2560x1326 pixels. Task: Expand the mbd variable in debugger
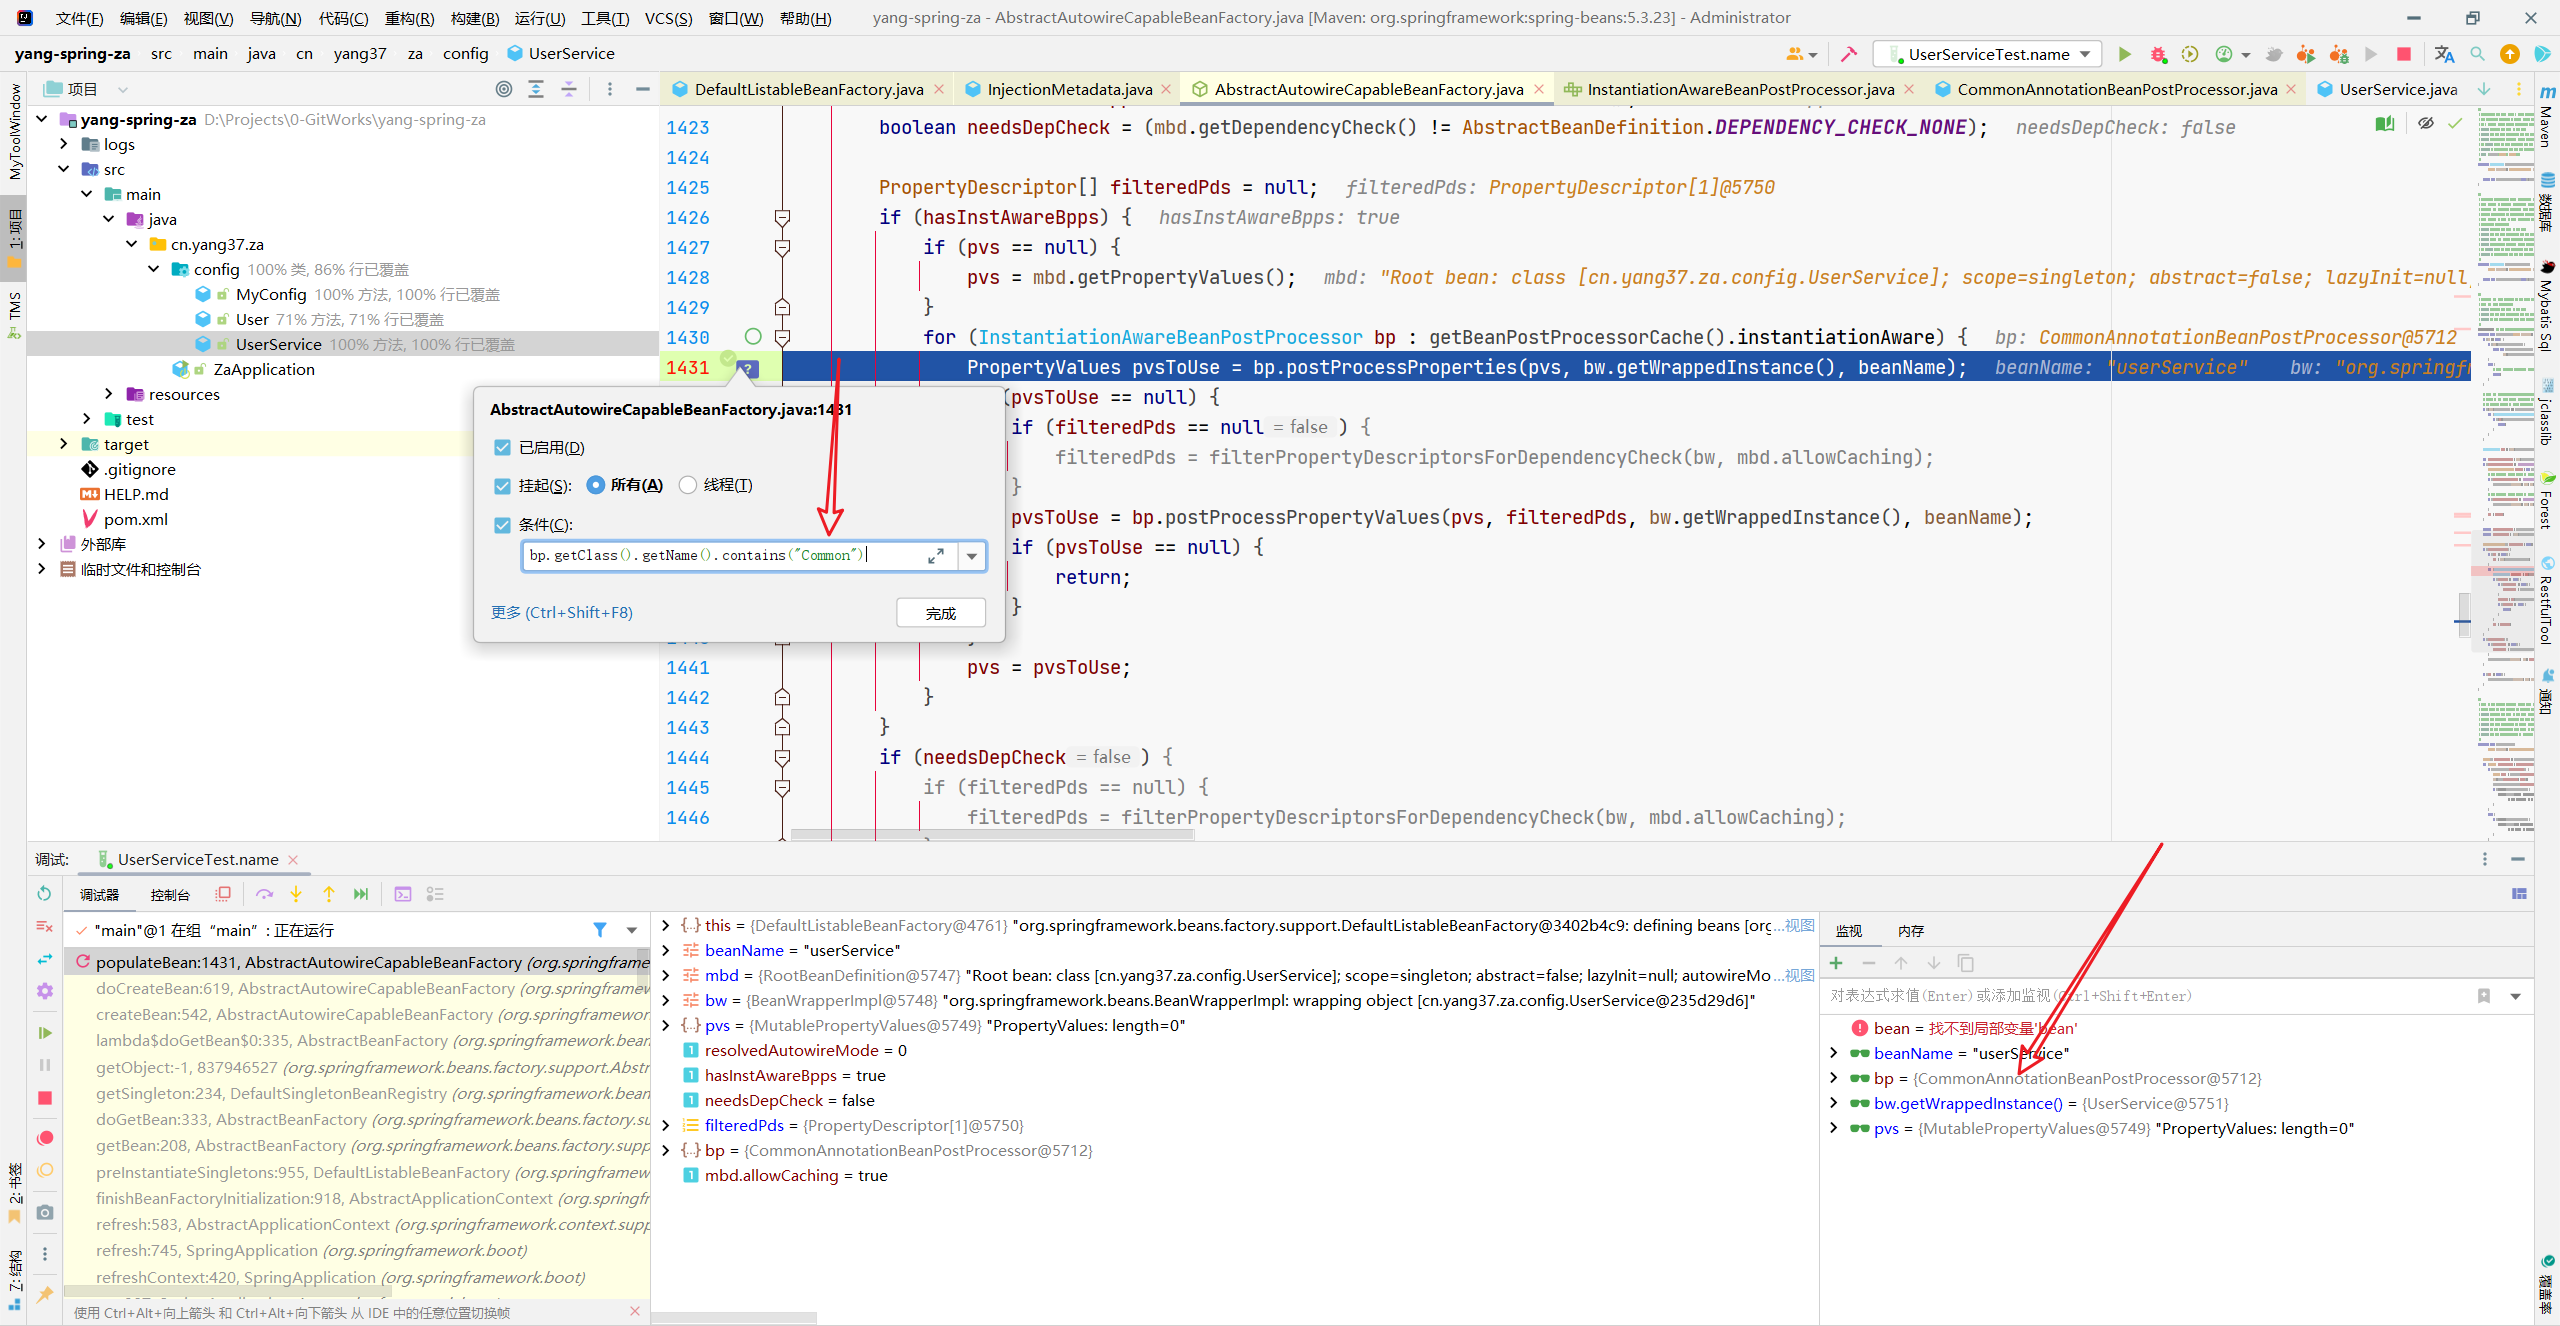666,975
